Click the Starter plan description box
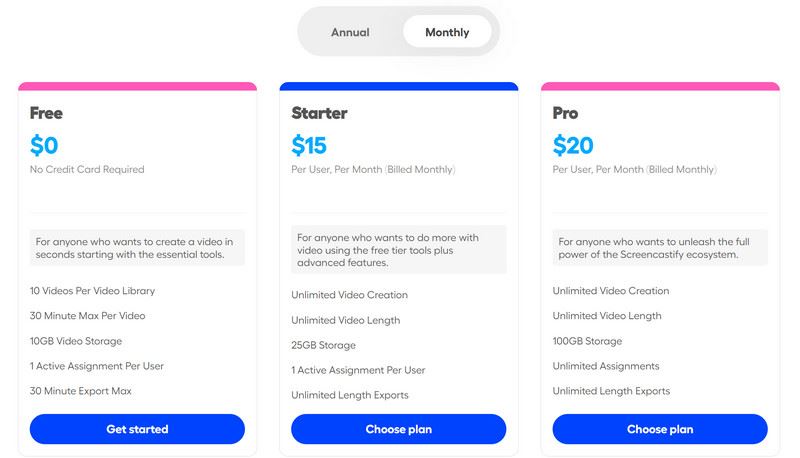800x458 pixels. pyautogui.click(x=399, y=250)
